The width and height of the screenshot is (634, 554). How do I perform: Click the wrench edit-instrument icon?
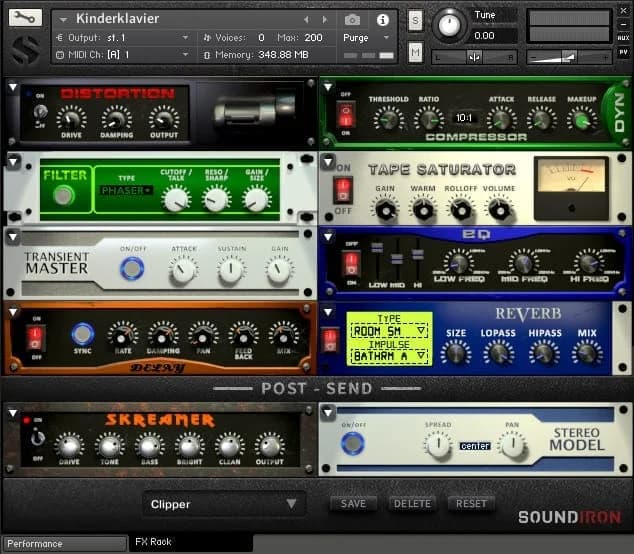(x=25, y=18)
